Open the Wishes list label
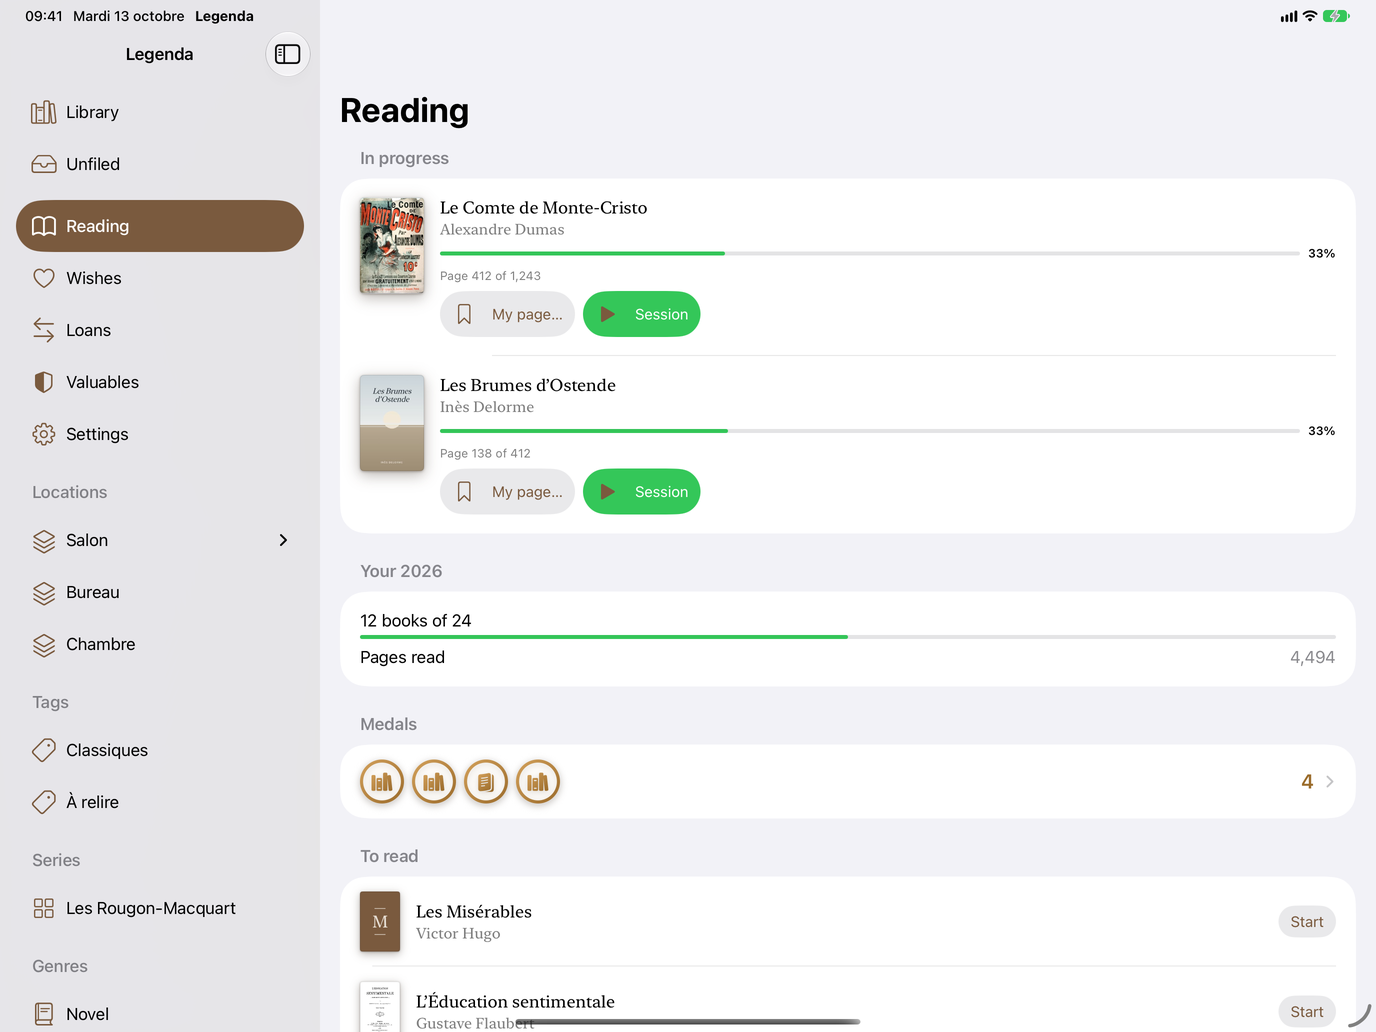The image size is (1376, 1032). tap(94, 278)
